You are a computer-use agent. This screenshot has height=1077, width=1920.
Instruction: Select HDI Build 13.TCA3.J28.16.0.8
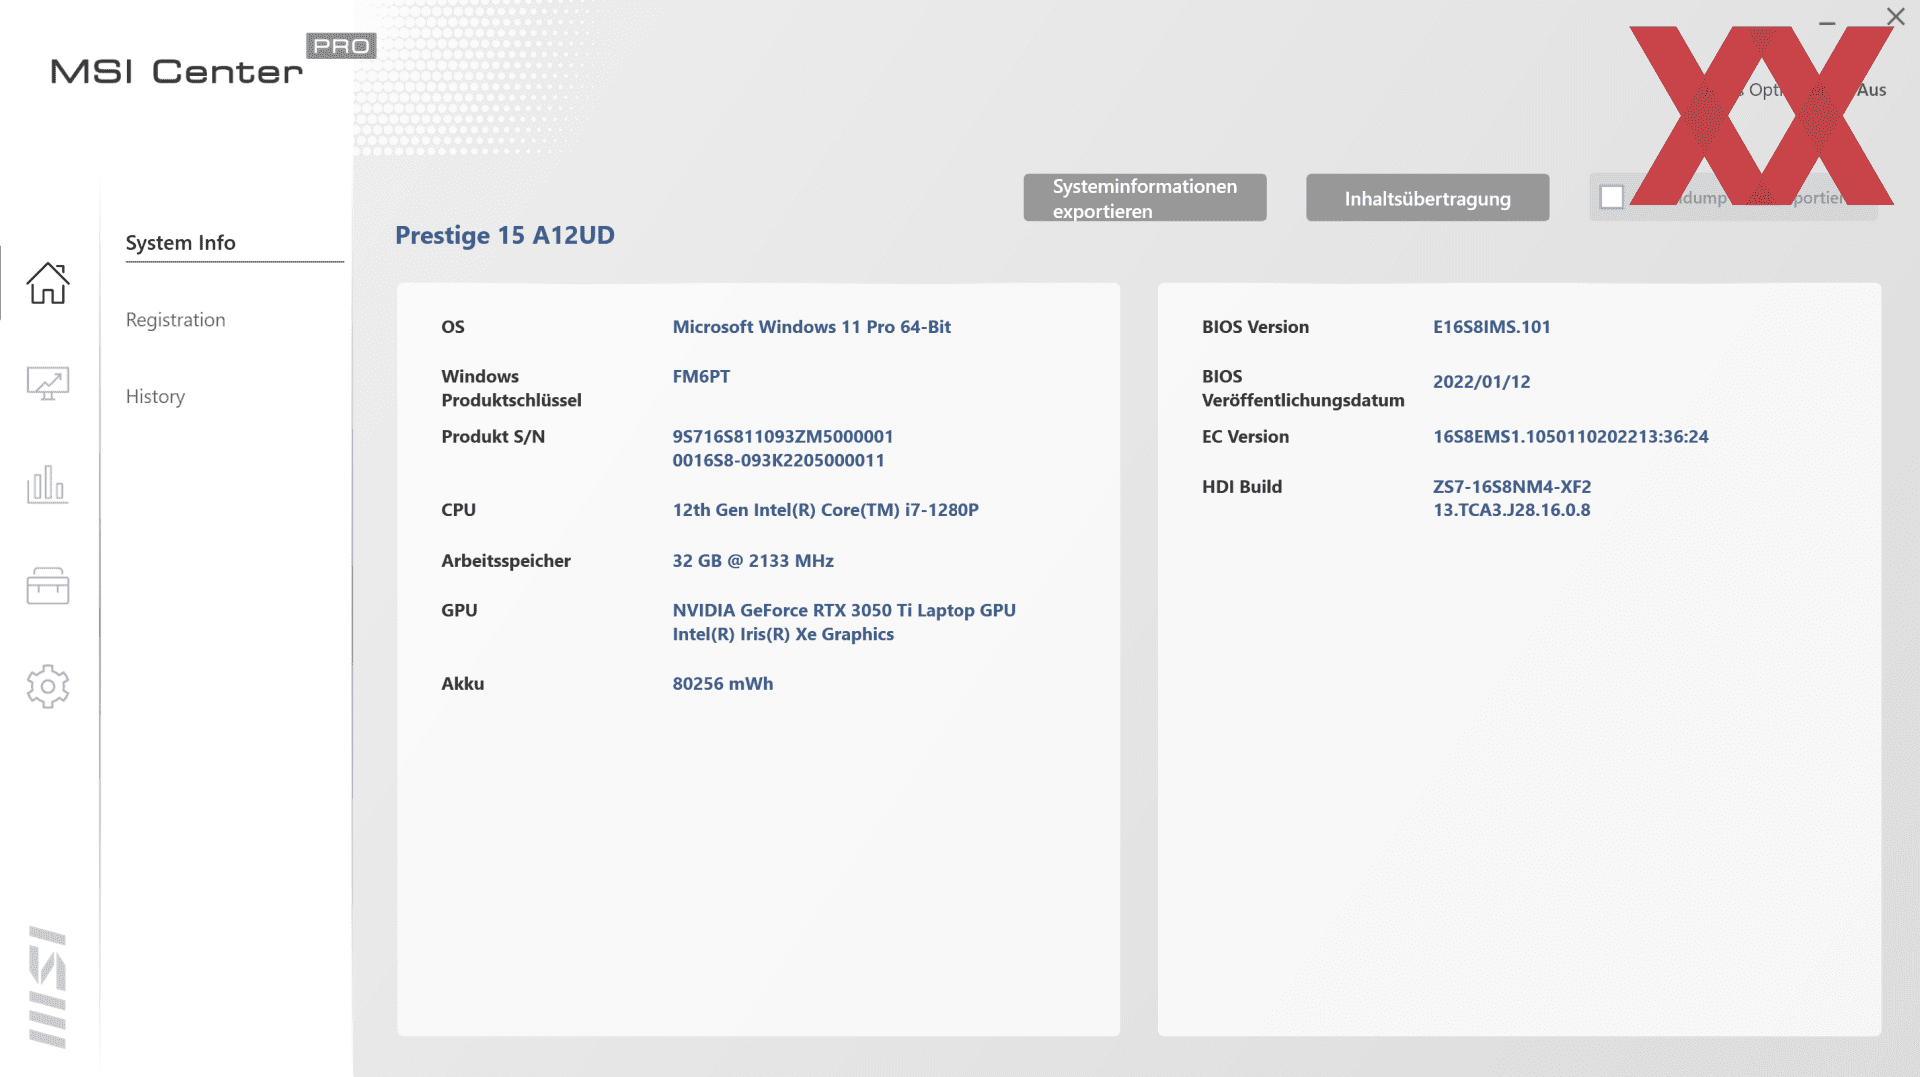(1511, 510)
